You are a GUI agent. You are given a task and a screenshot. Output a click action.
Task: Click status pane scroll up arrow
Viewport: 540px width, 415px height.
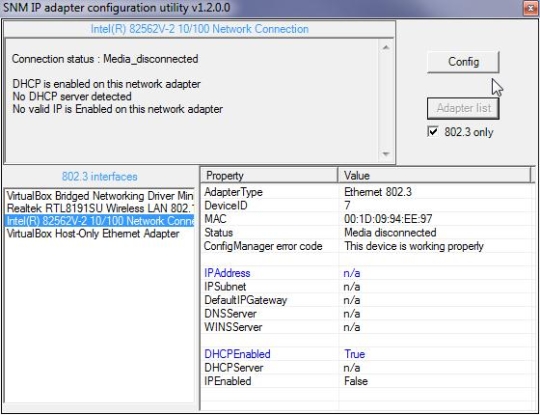(386, 48)
